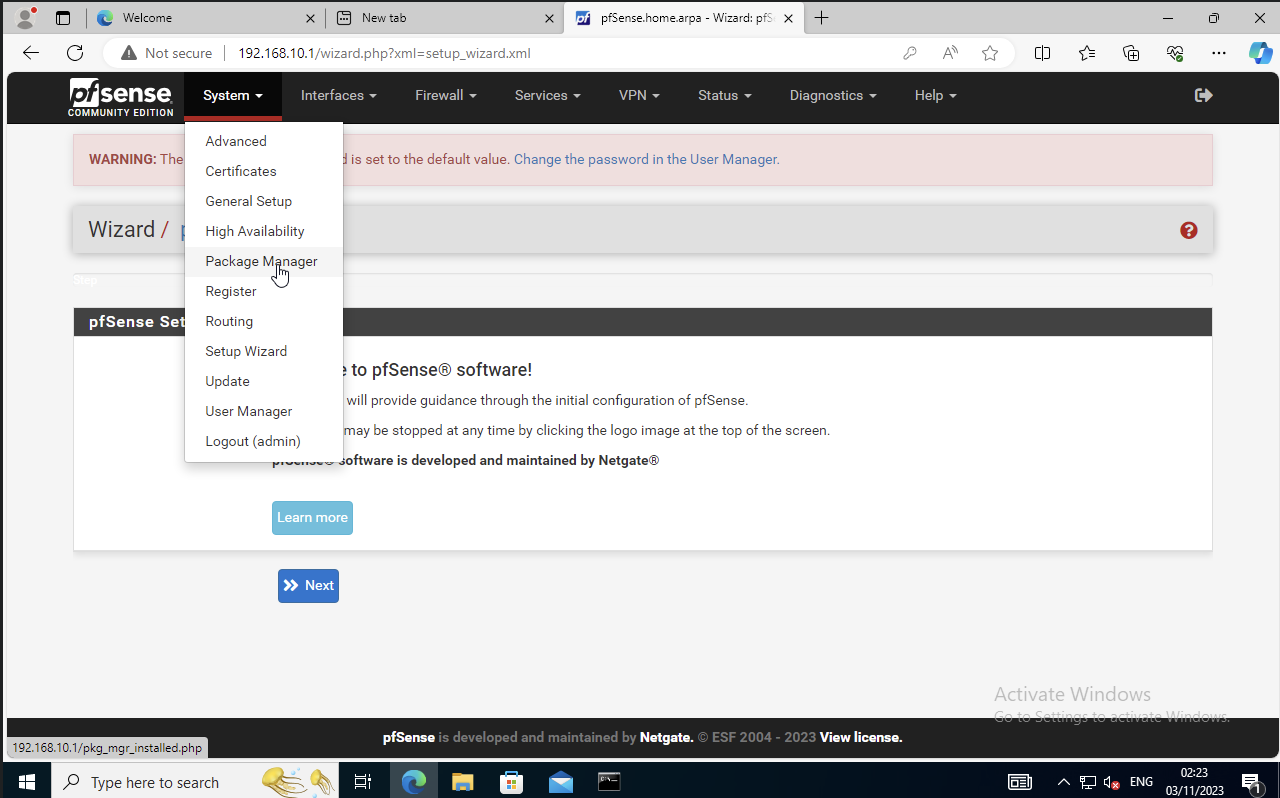Viewport: 1280px width, 798px height.
Task: Open the red help question mark icon
Action: point(1189,230)
